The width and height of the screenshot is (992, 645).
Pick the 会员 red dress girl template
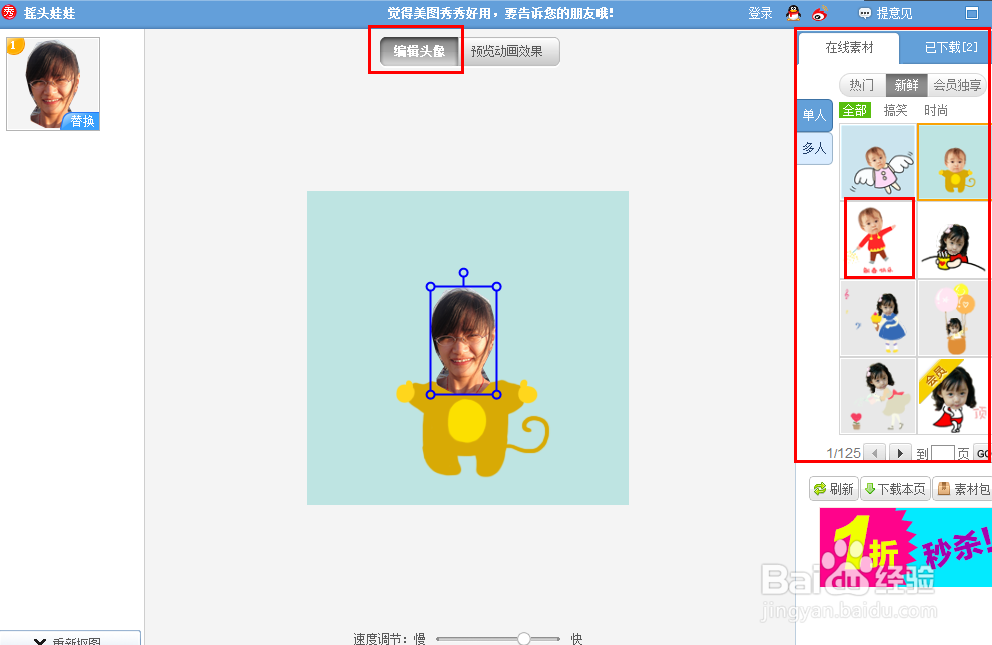point(953,396)
